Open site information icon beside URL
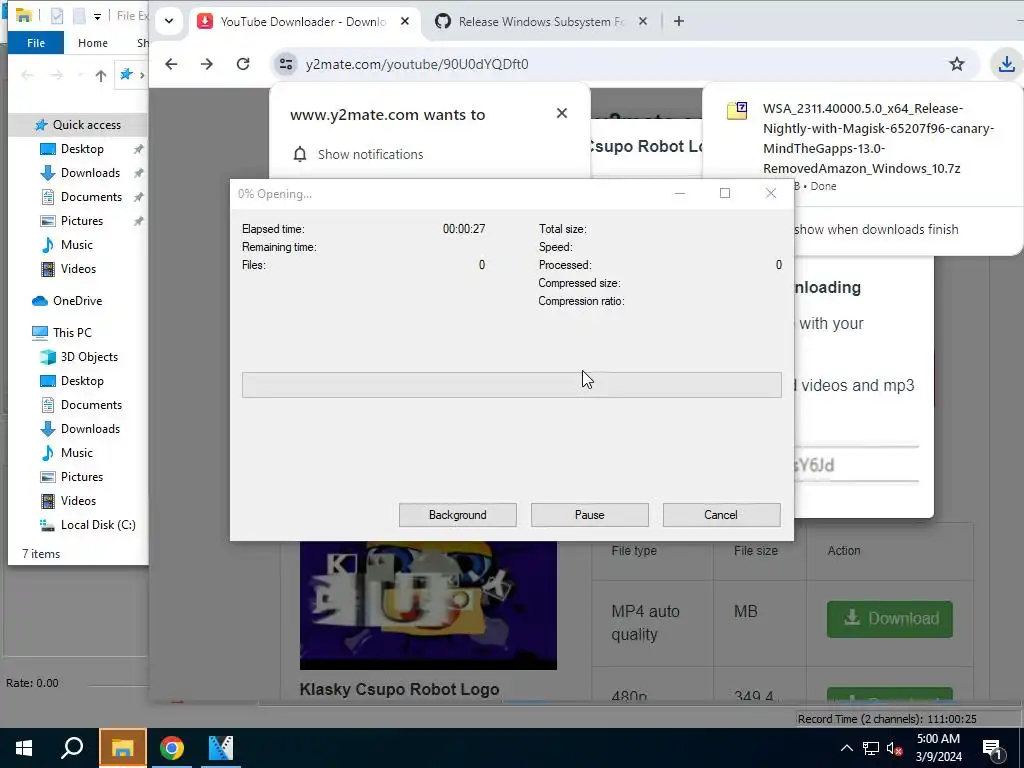Image resolution: width=1024 pixels, height=768 pixels. click(x=286, y=64)
